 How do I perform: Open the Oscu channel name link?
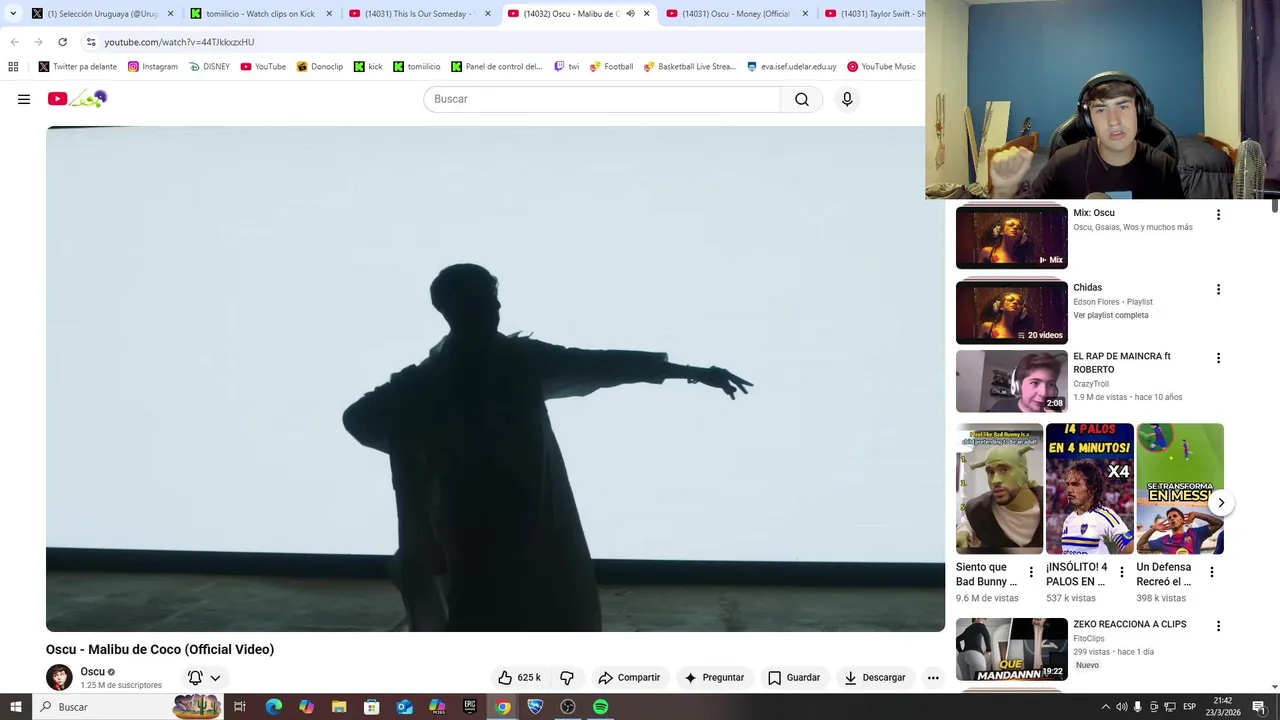click(x=93, y=672)
